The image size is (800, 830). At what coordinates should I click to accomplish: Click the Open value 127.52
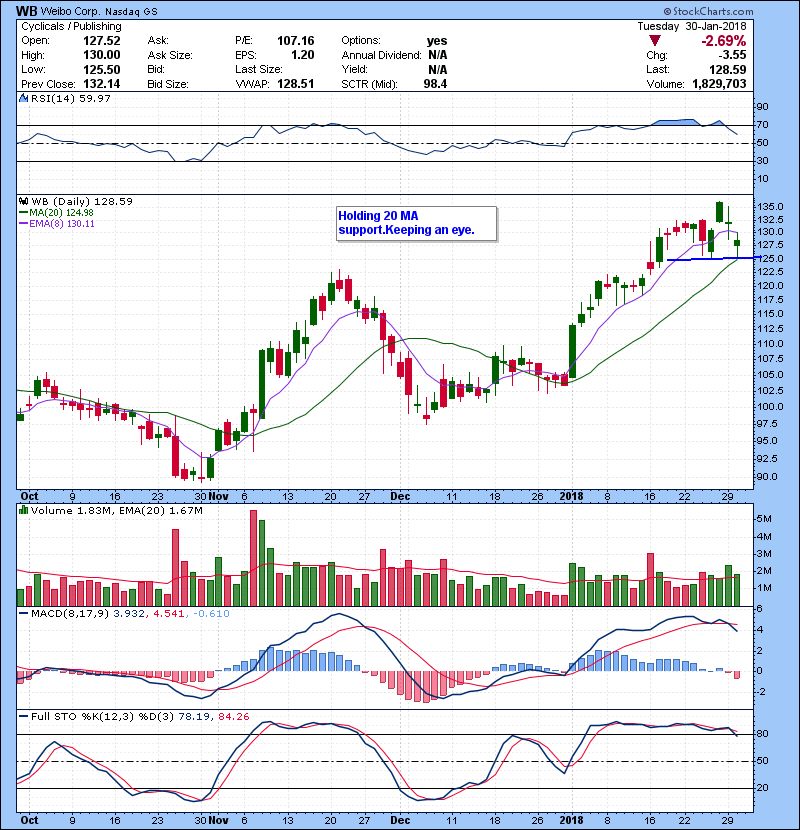(x=102, y=41)
